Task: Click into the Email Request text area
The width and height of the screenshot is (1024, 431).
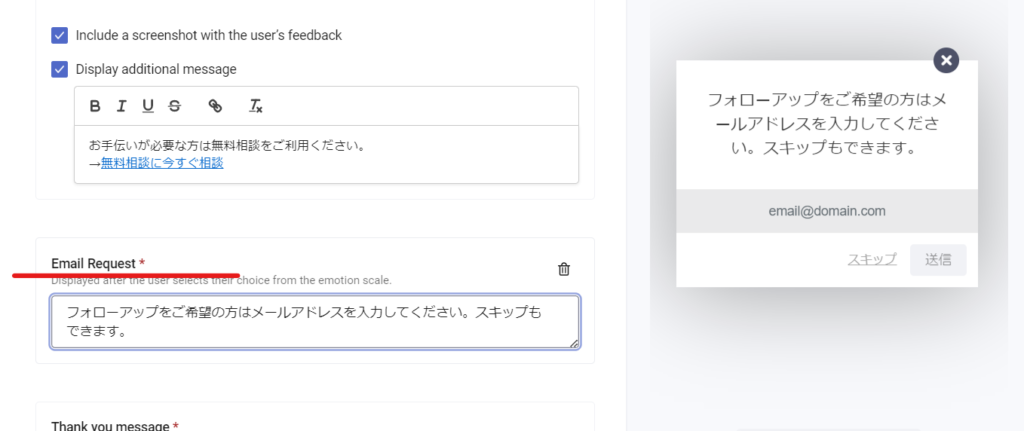Action: [x=315, y=322]
